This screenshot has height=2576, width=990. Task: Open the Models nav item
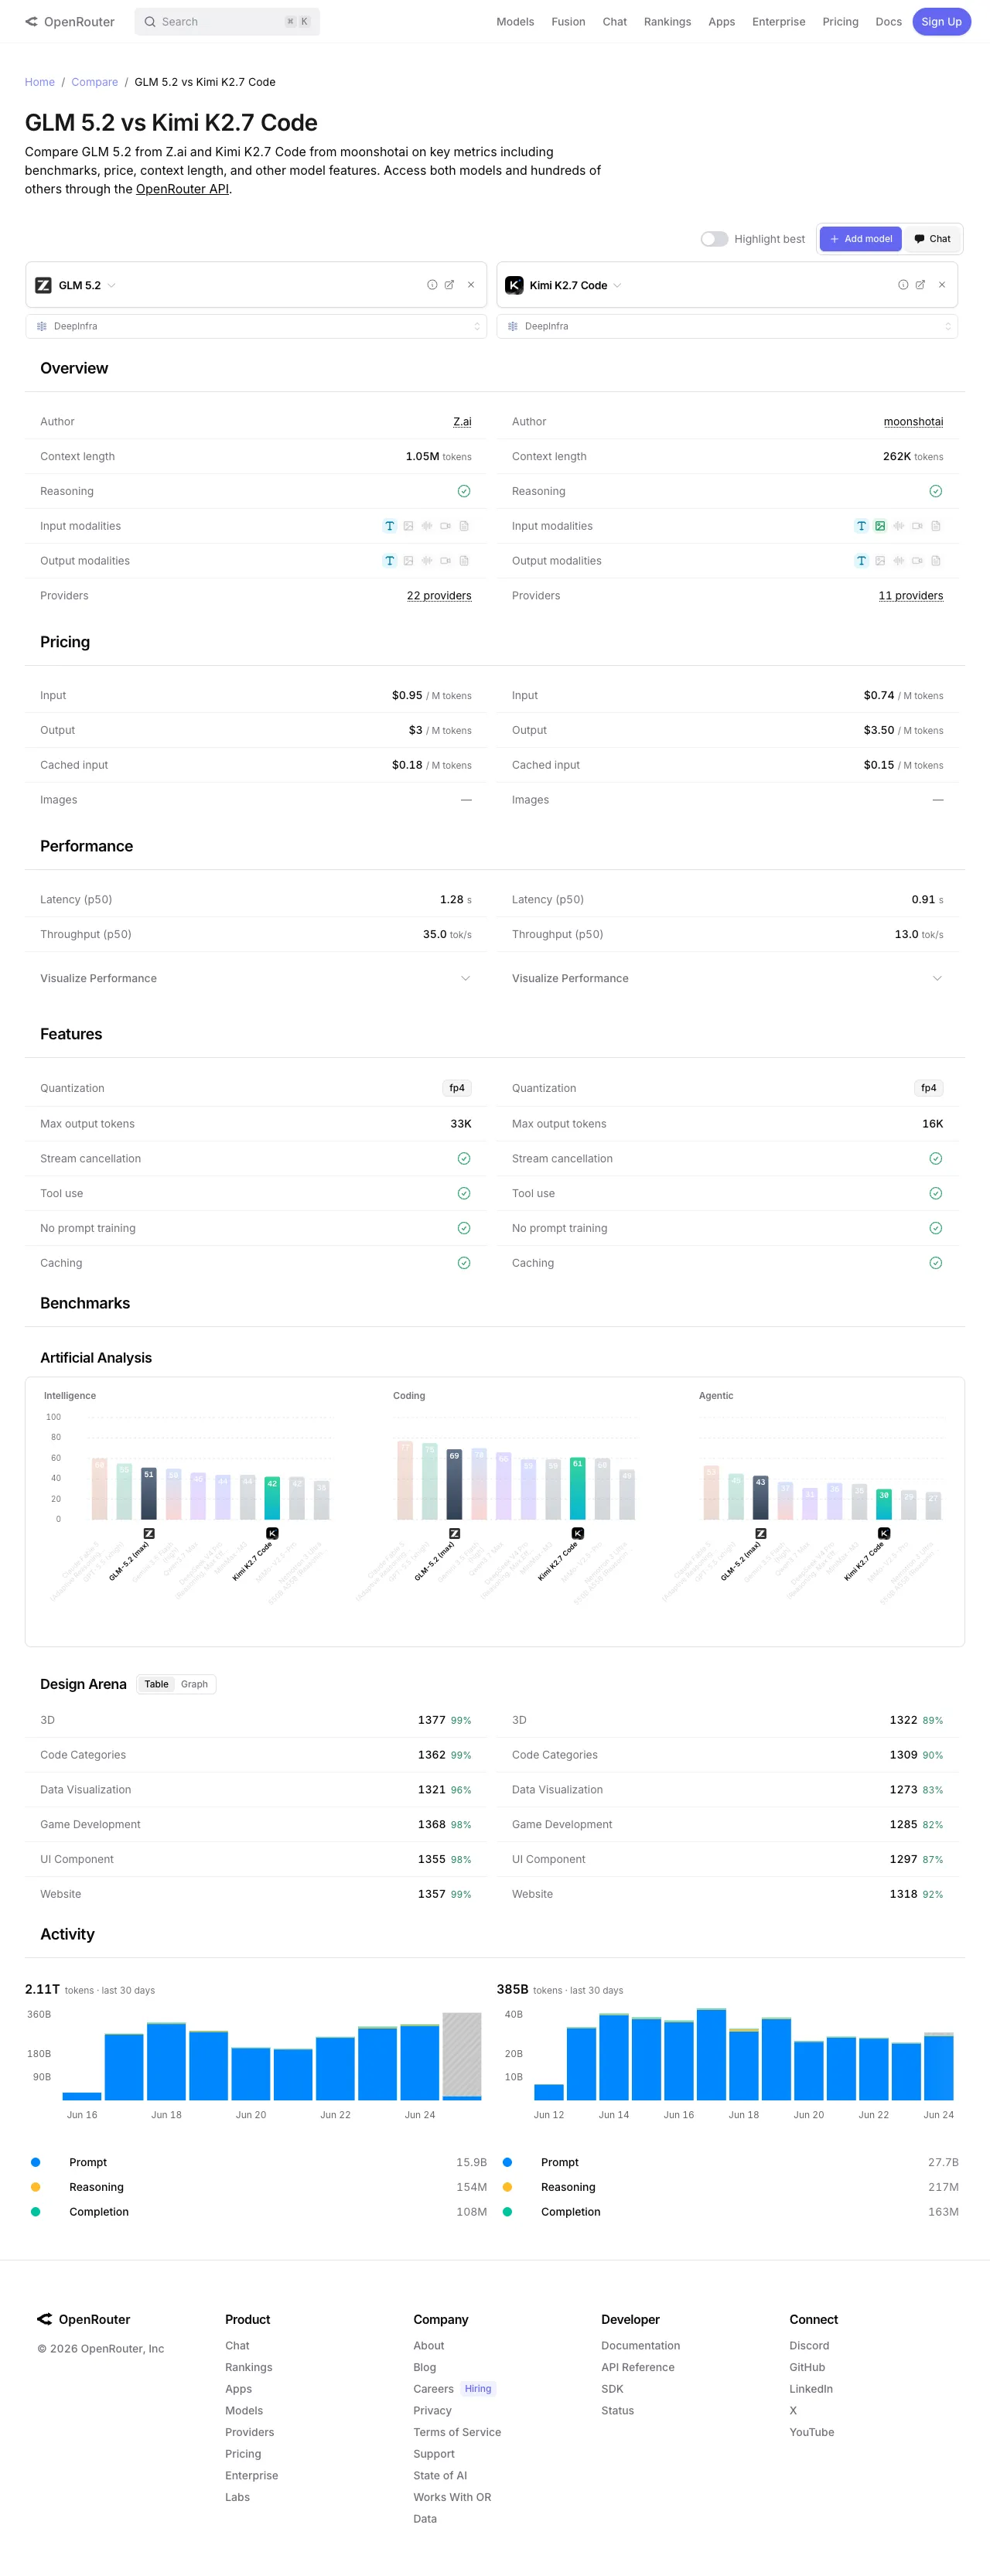tap(515, 22)
